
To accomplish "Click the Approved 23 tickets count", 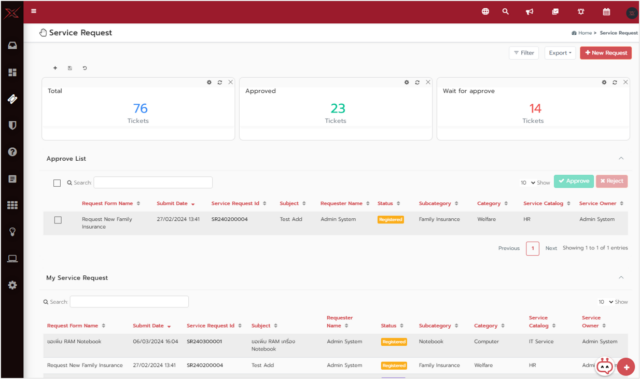I will click(x=338, y=109).
